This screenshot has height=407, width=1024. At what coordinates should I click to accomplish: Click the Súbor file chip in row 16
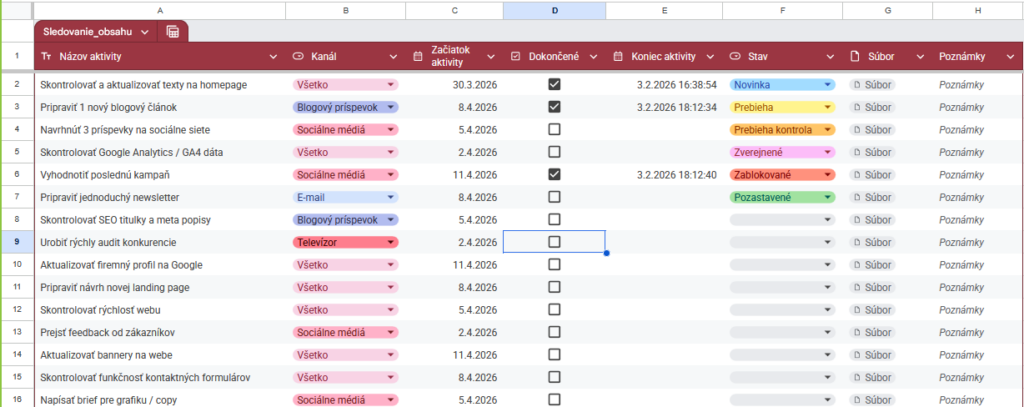point(872,400)
